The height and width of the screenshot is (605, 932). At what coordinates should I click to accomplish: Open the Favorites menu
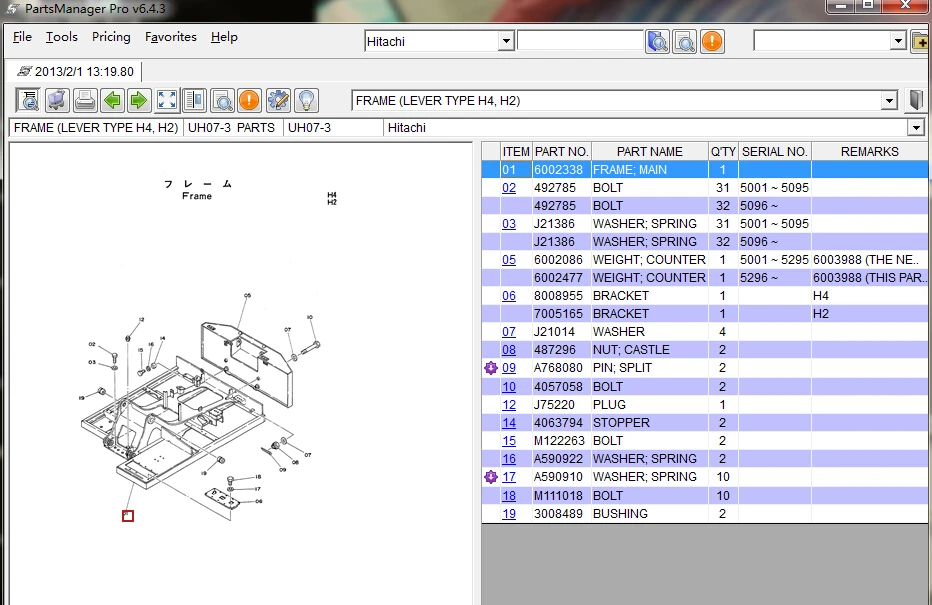tap(171, 37)
